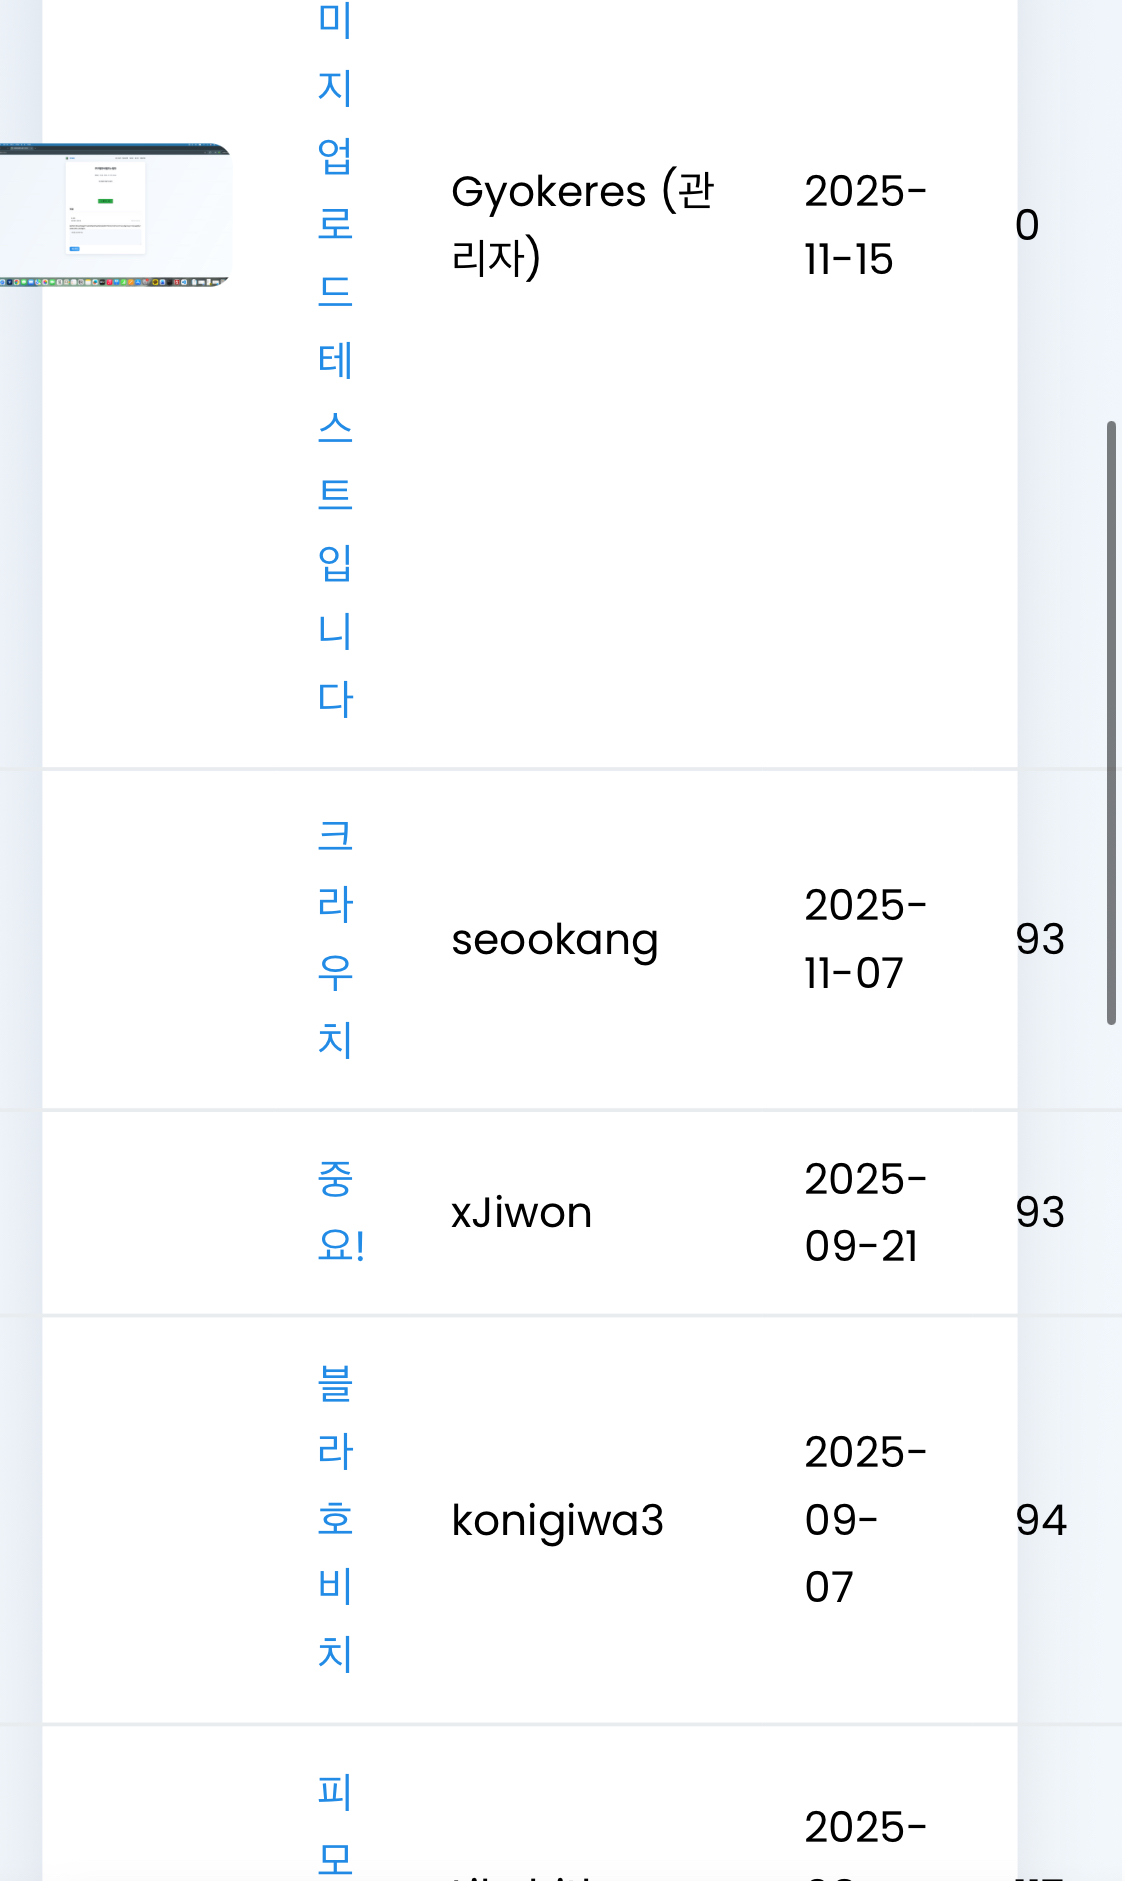The width and height of the screenshot is (1125, 1881).
Task: Click the count '93' in xJiwon row
Action: coord(1040,1212)
